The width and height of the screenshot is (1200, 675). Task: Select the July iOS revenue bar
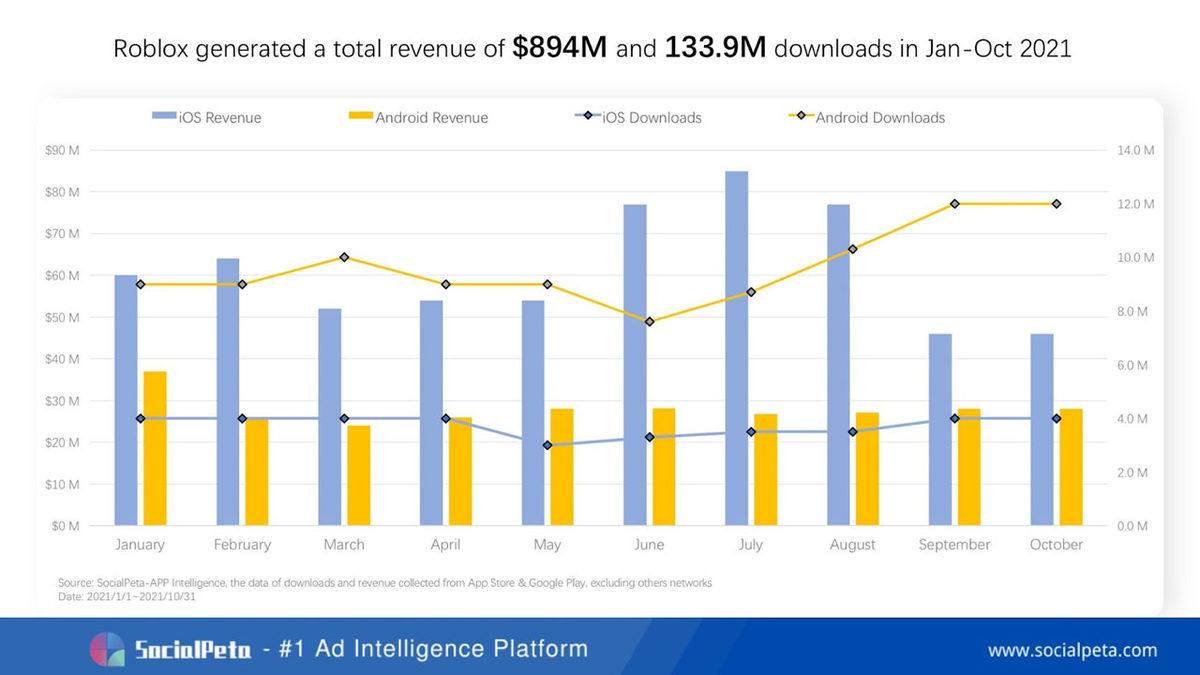click(x=736, y=348)
